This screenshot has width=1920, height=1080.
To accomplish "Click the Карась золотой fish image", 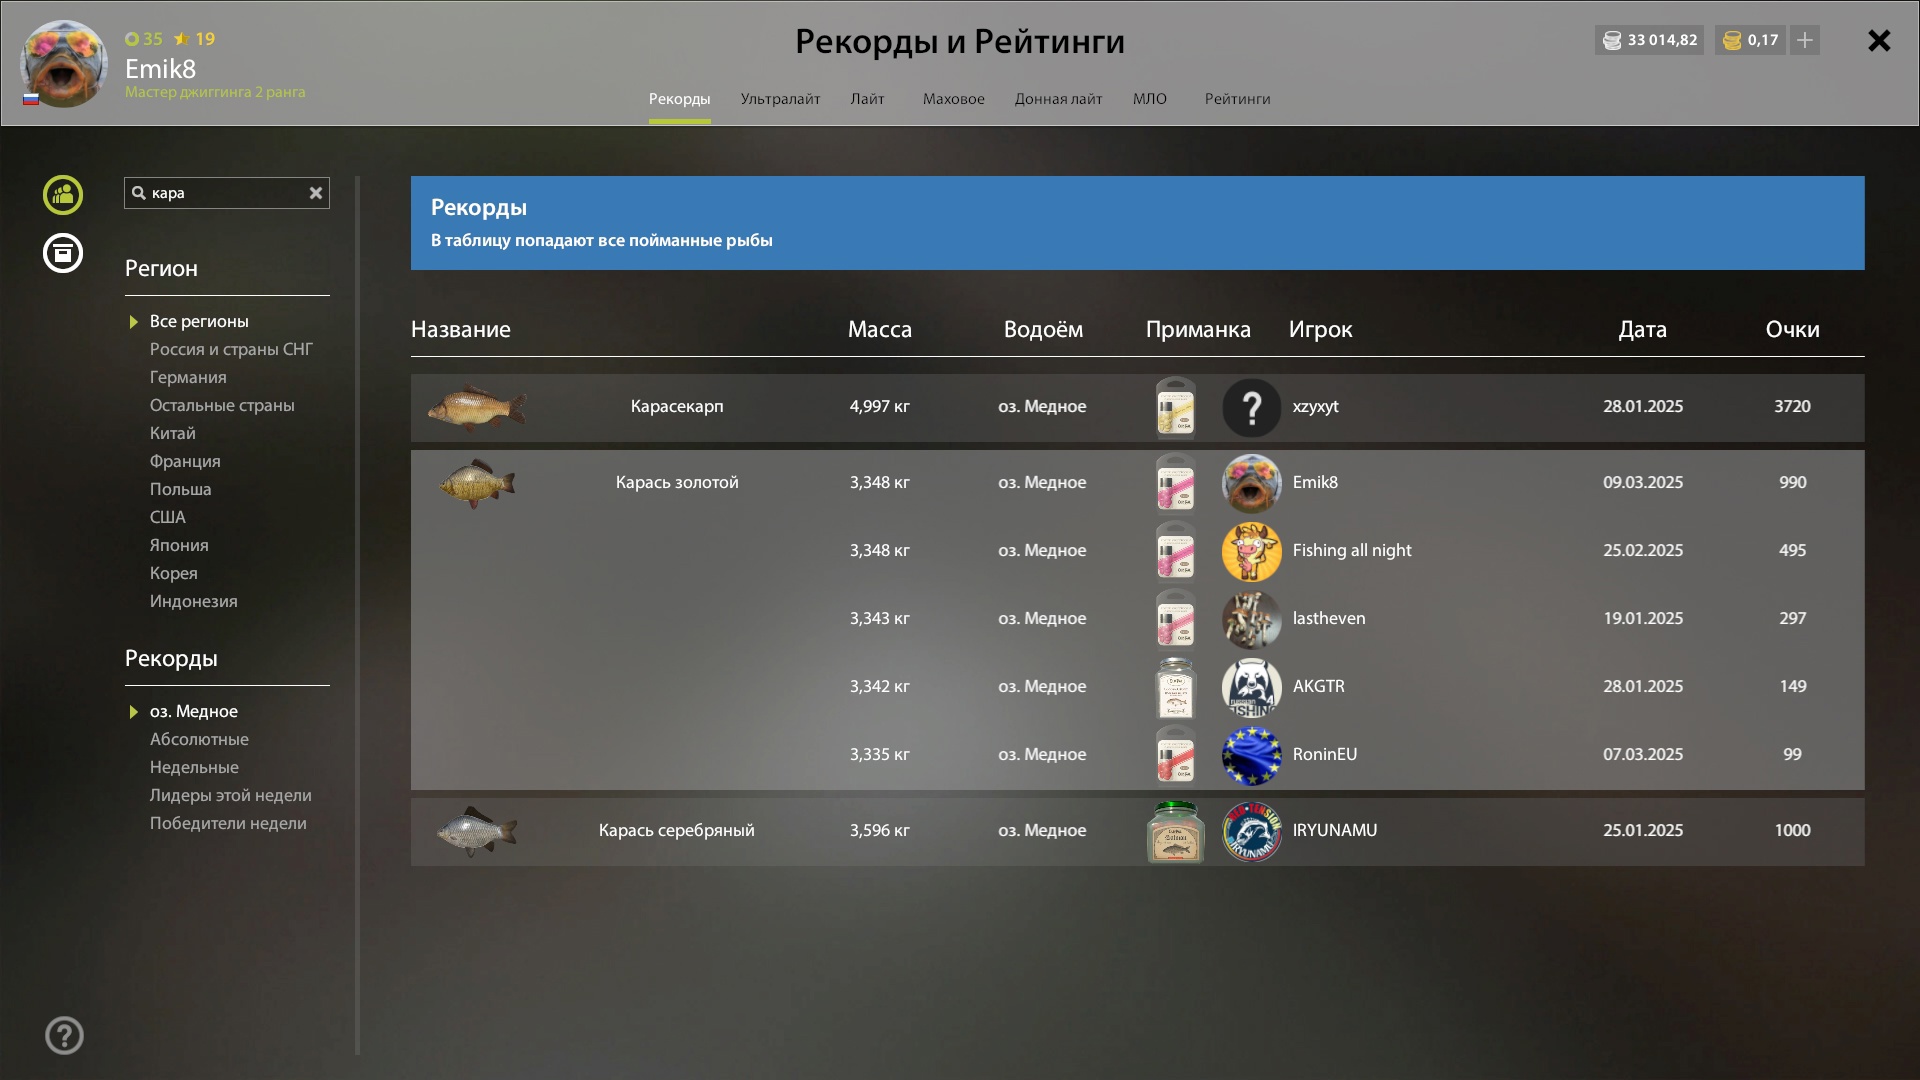I will (x=477, y=483).
